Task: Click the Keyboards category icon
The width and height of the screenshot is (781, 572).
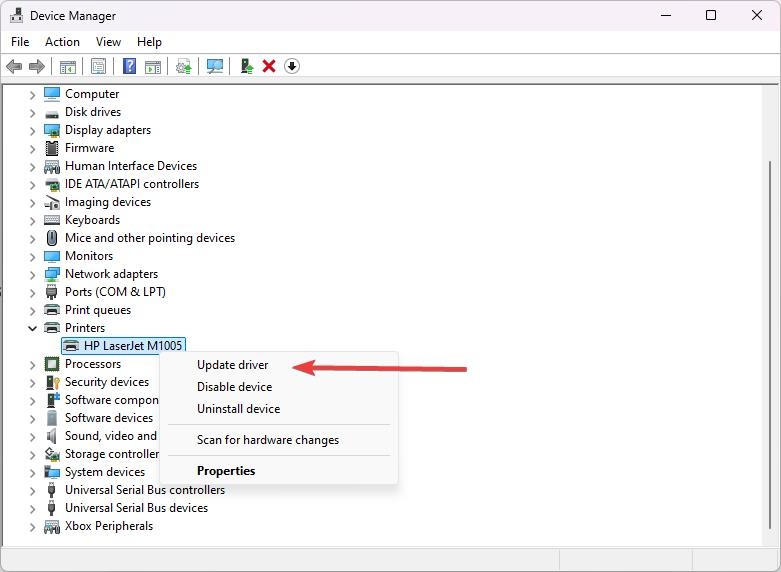Action: (x=52, y=220)
